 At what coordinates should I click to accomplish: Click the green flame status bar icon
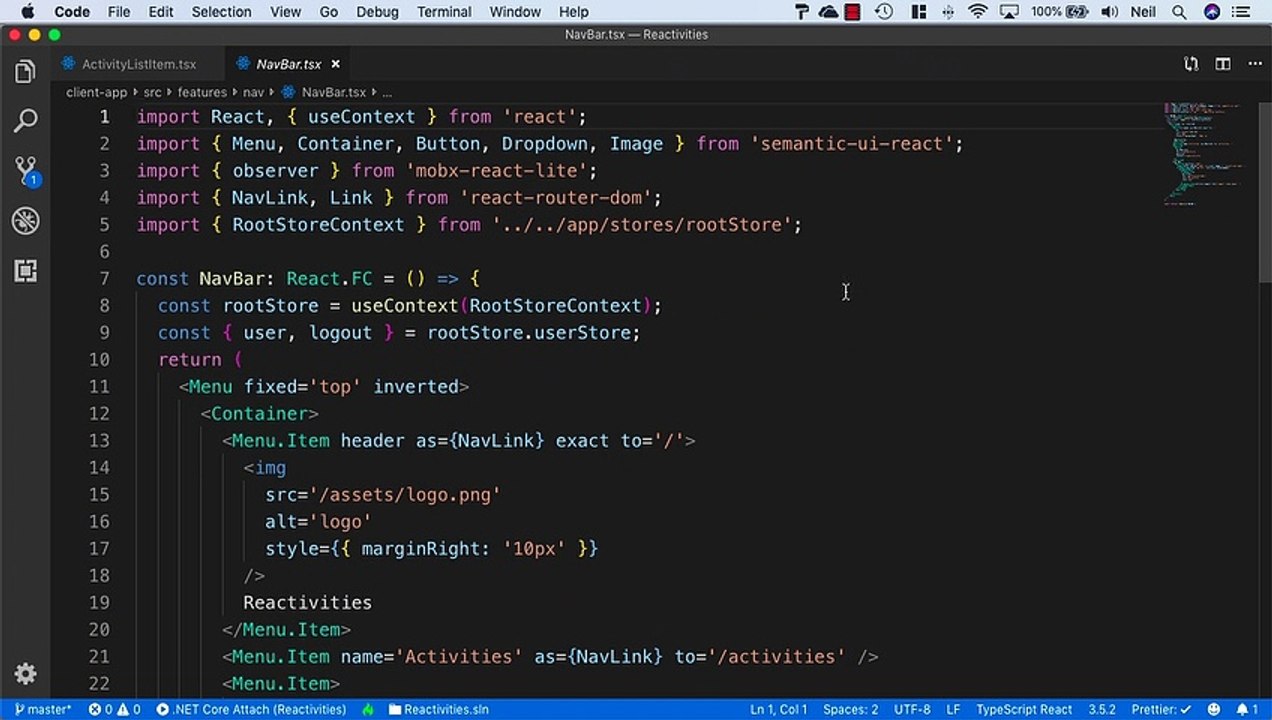pos(368,710)
